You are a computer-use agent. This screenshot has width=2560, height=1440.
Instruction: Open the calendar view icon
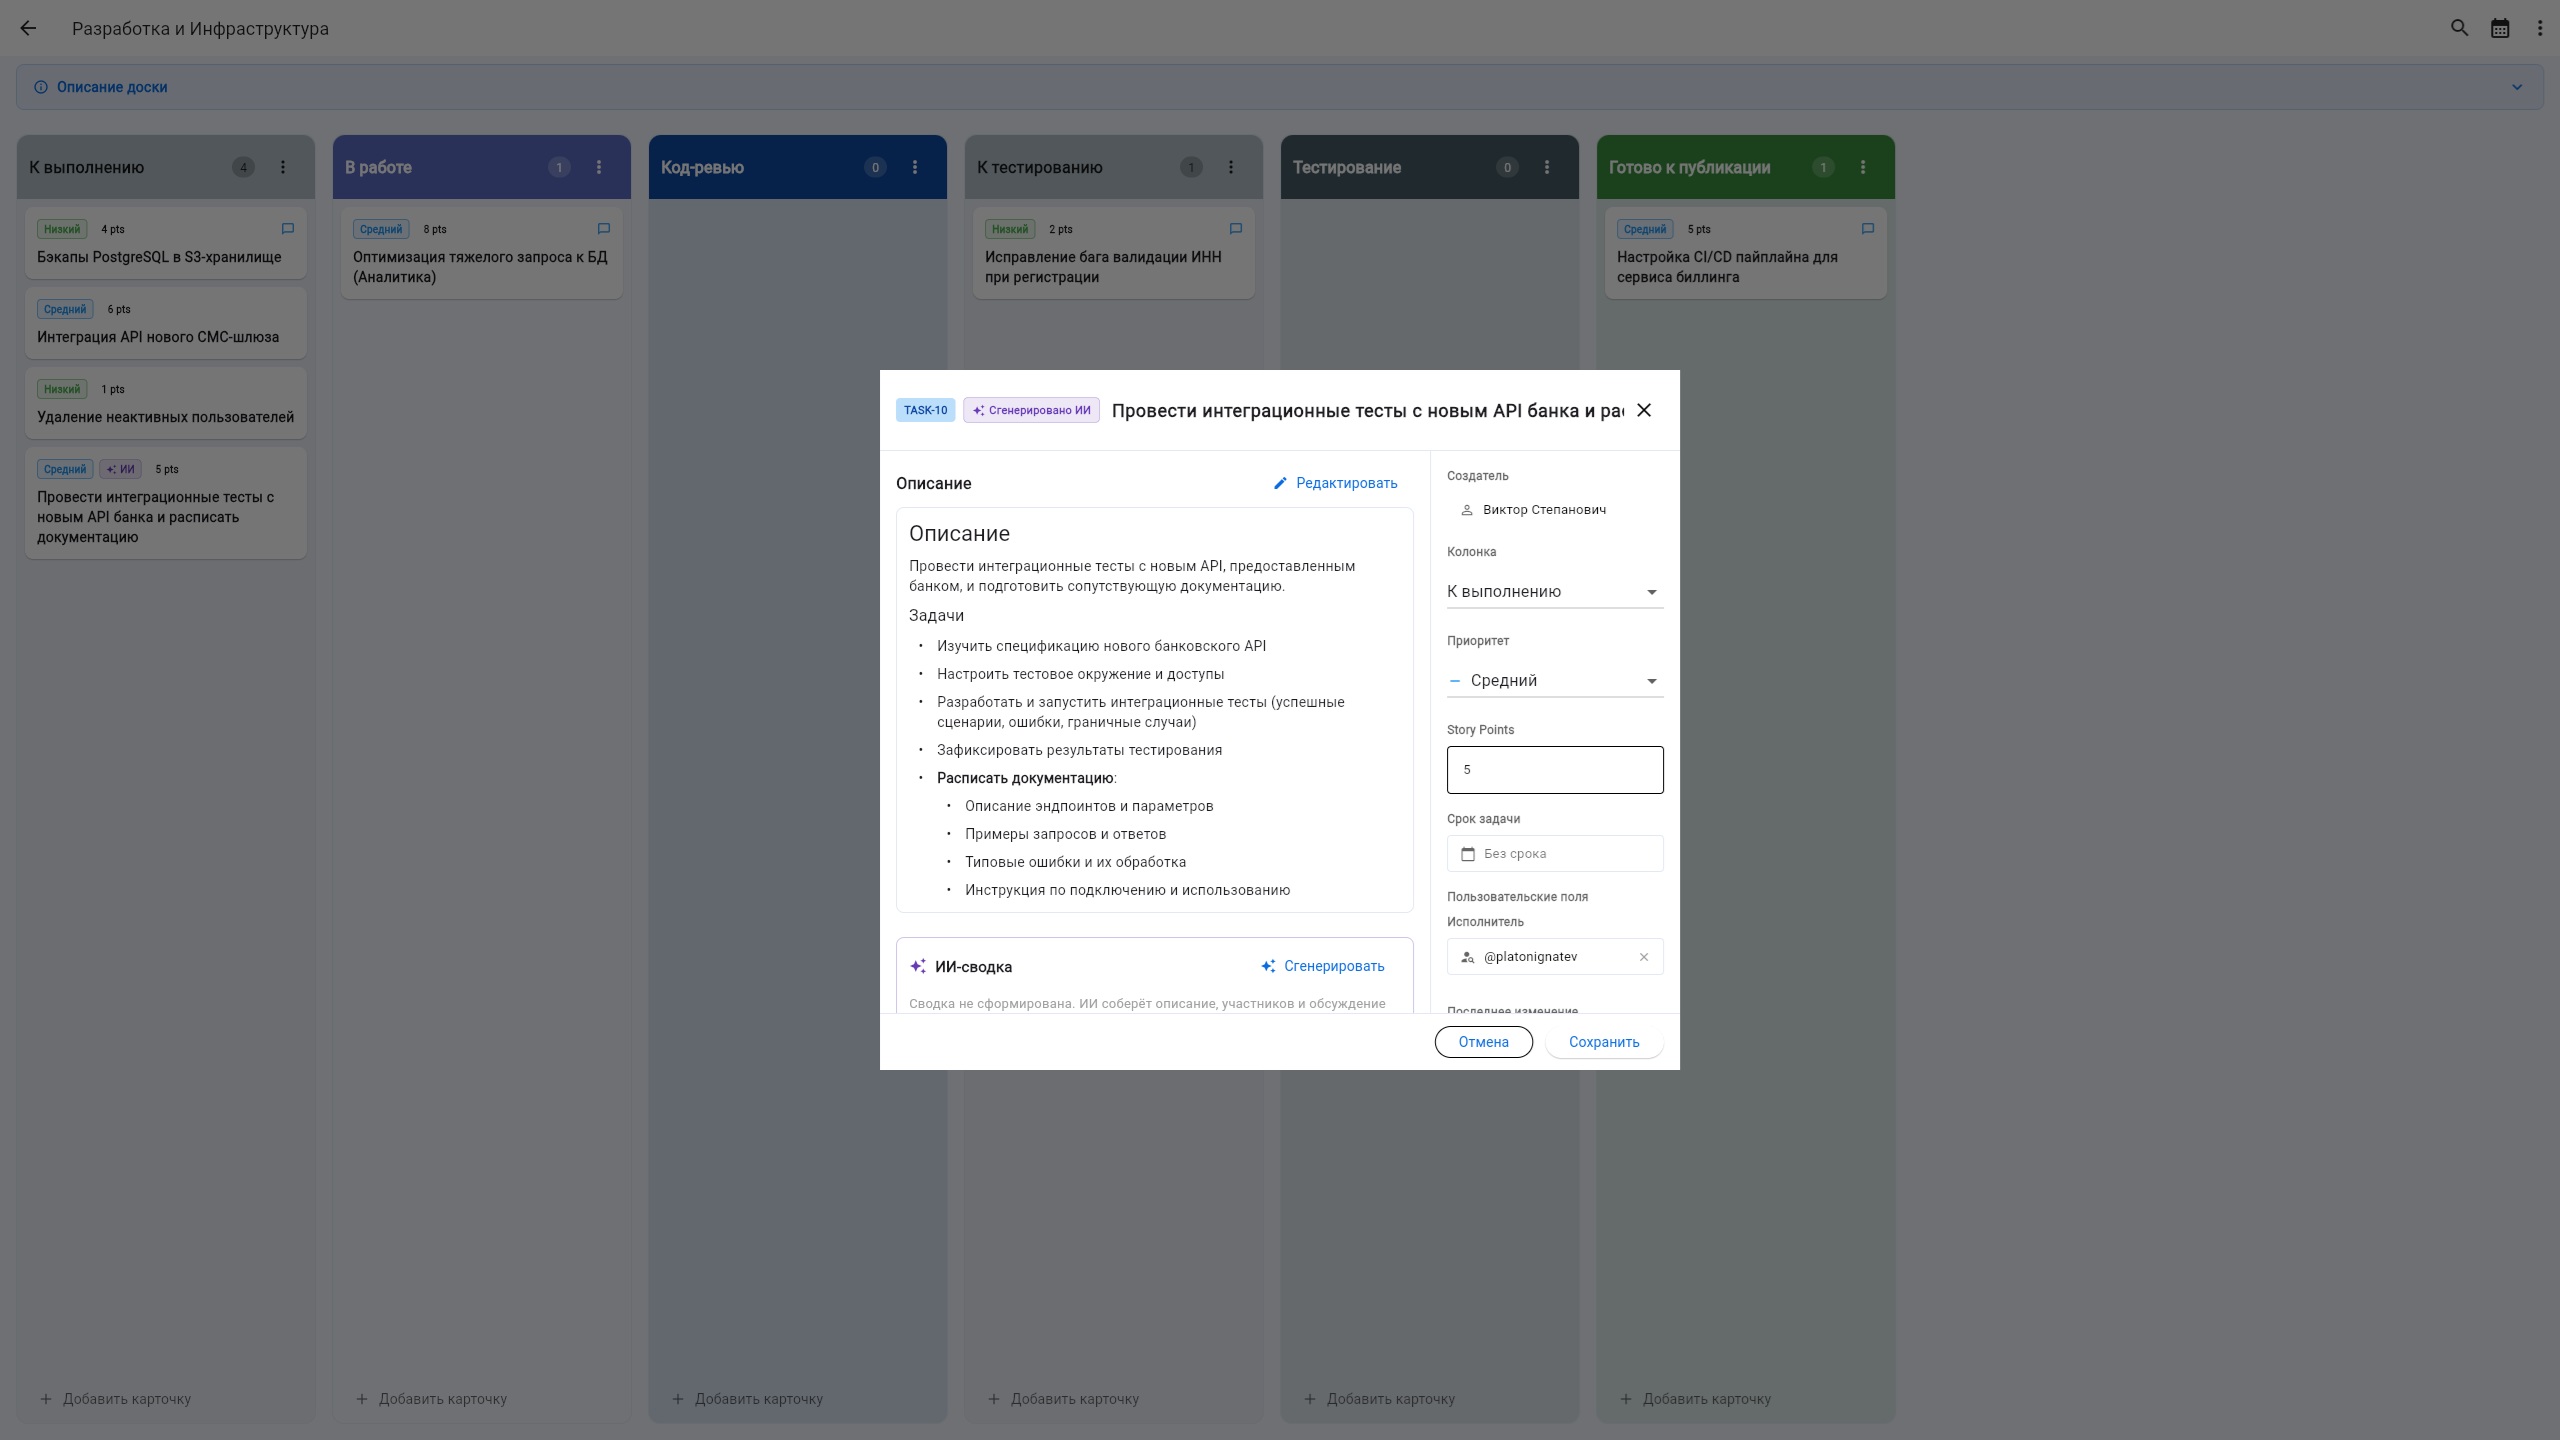(x=2500, y=28)
